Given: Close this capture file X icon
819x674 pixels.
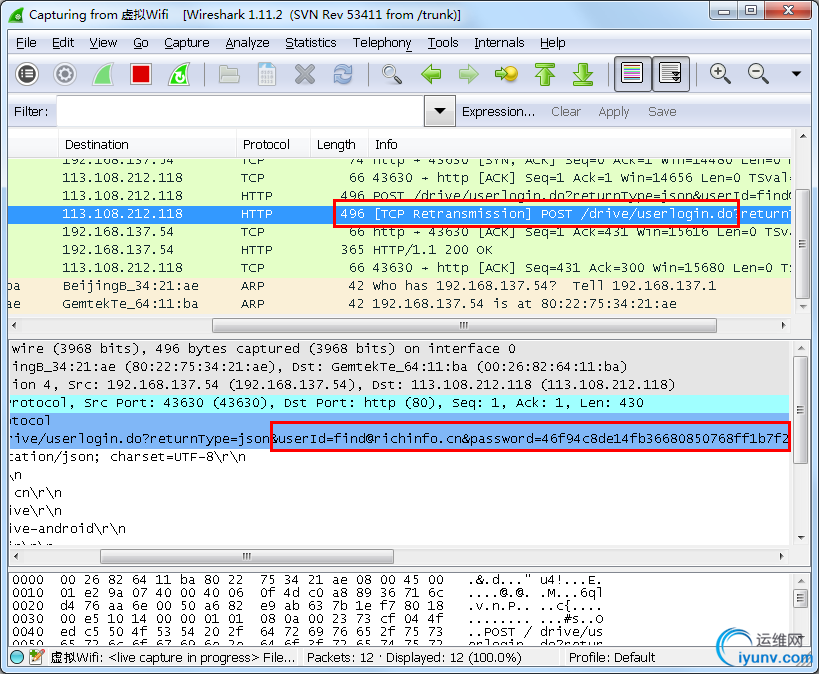Looking at the screenshot, I should (x=305, y=74).
